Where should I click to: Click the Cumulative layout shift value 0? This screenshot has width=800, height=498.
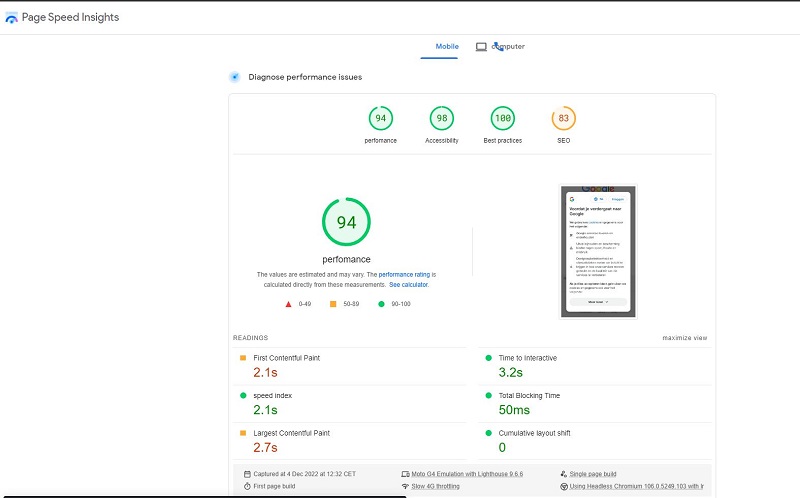point(502,447)
